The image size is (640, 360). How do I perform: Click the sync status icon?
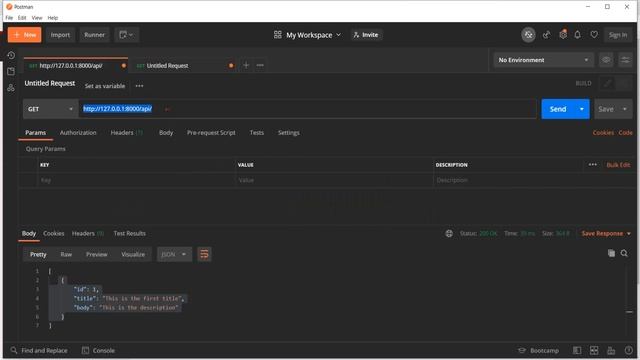528,35
